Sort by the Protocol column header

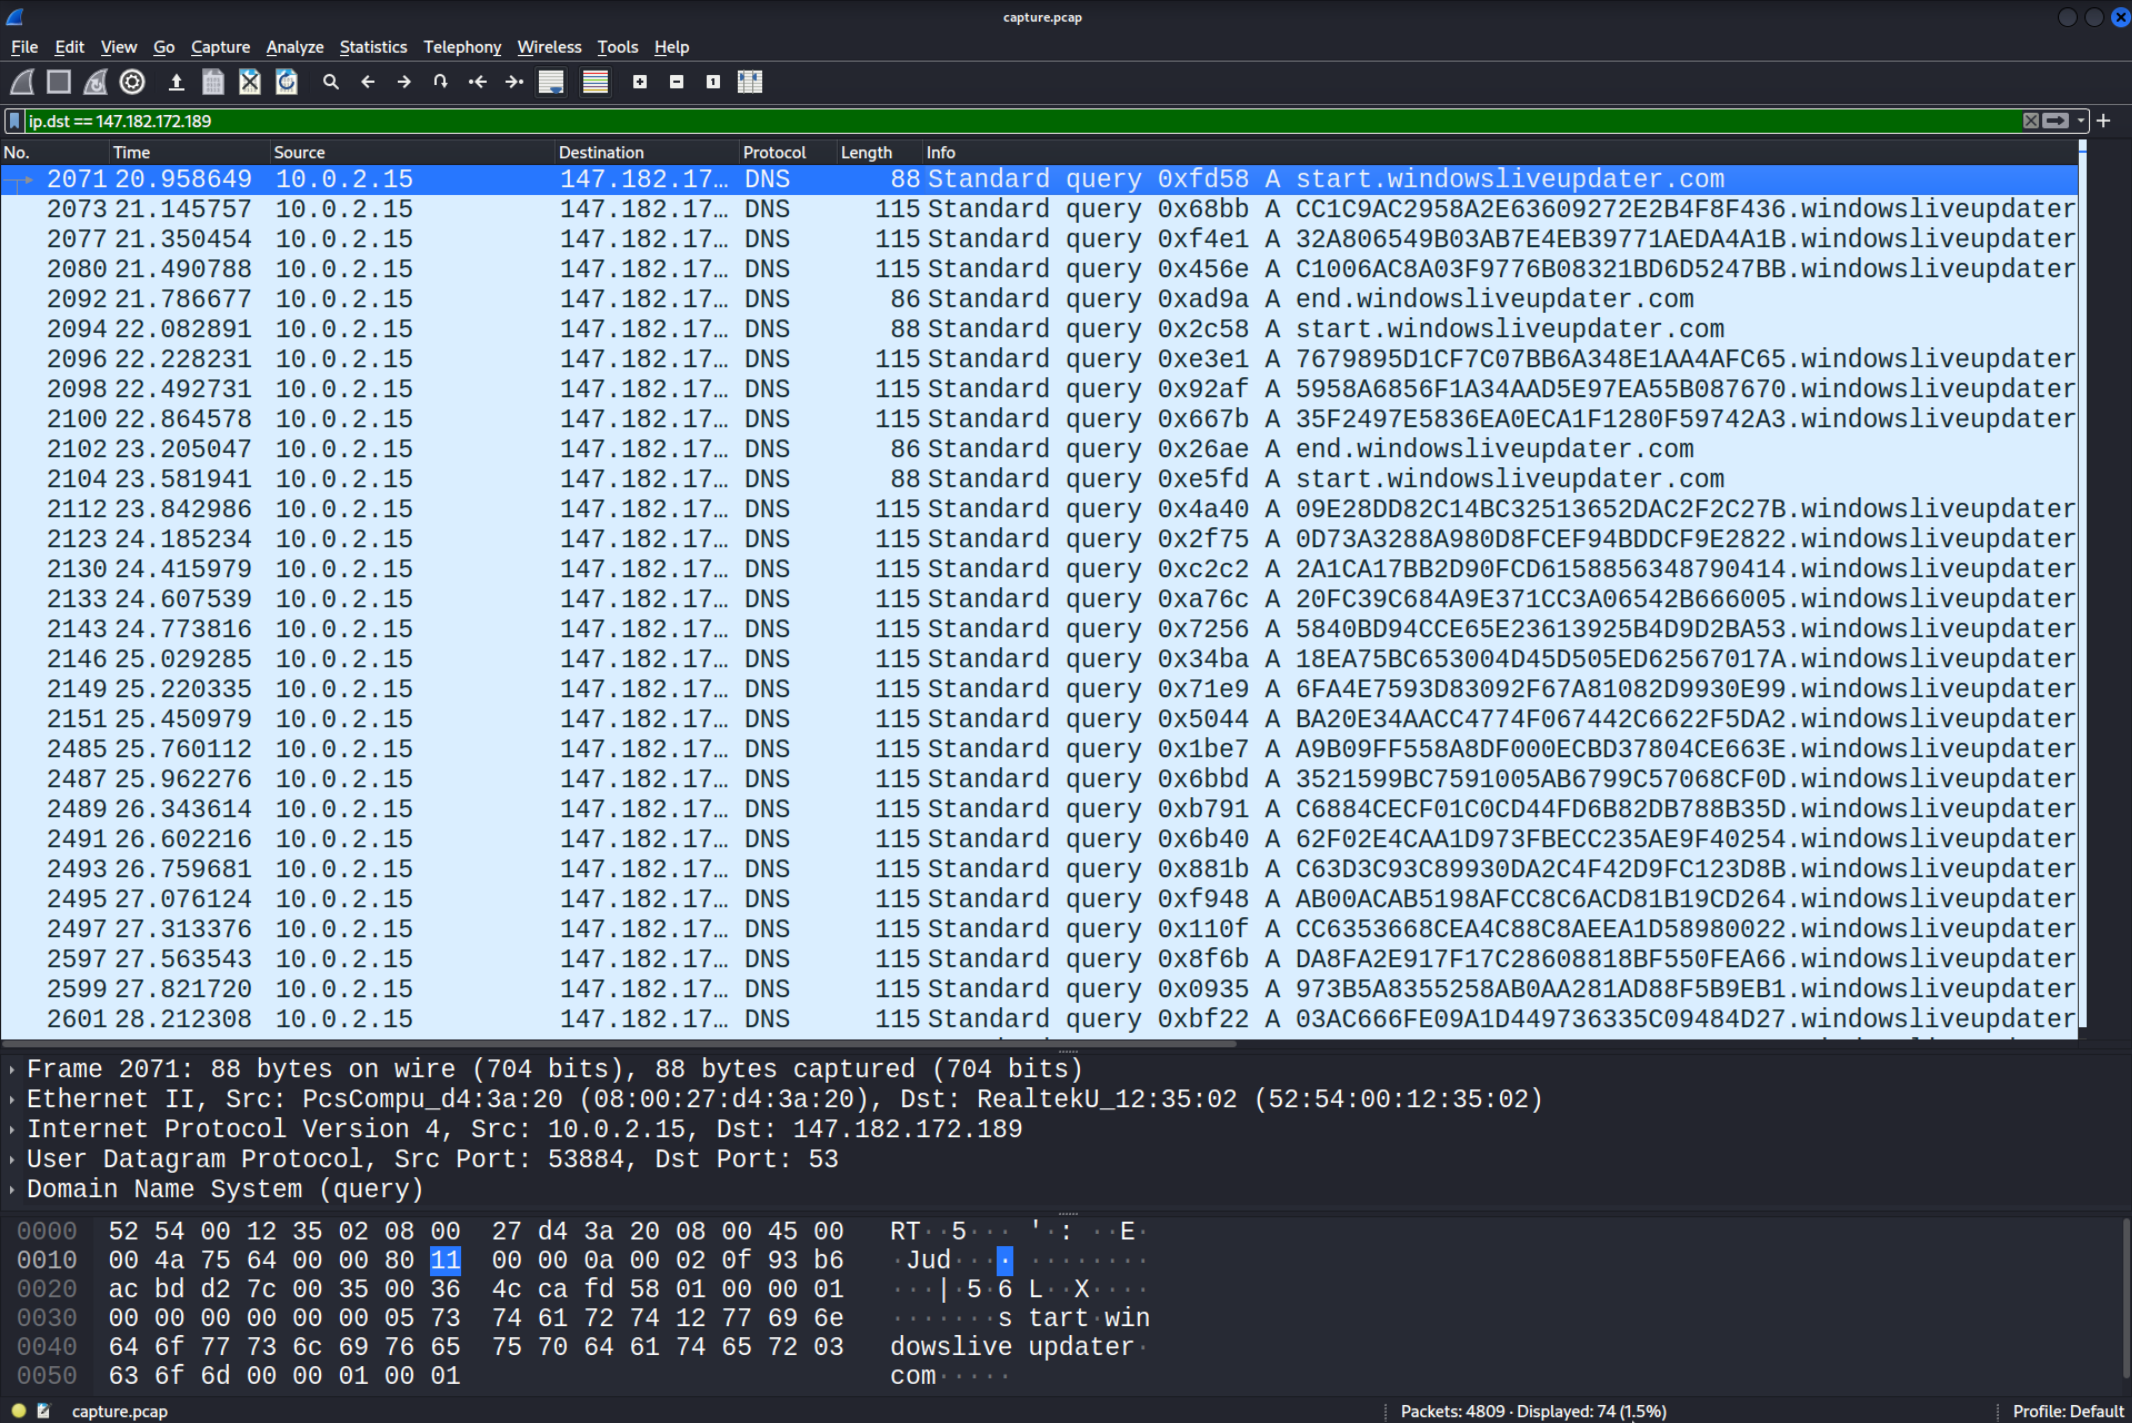point(787,152)
